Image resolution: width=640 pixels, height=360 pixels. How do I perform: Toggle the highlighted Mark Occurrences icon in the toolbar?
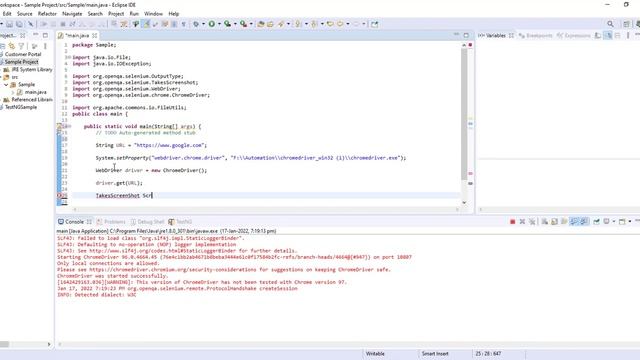(146, 24)
